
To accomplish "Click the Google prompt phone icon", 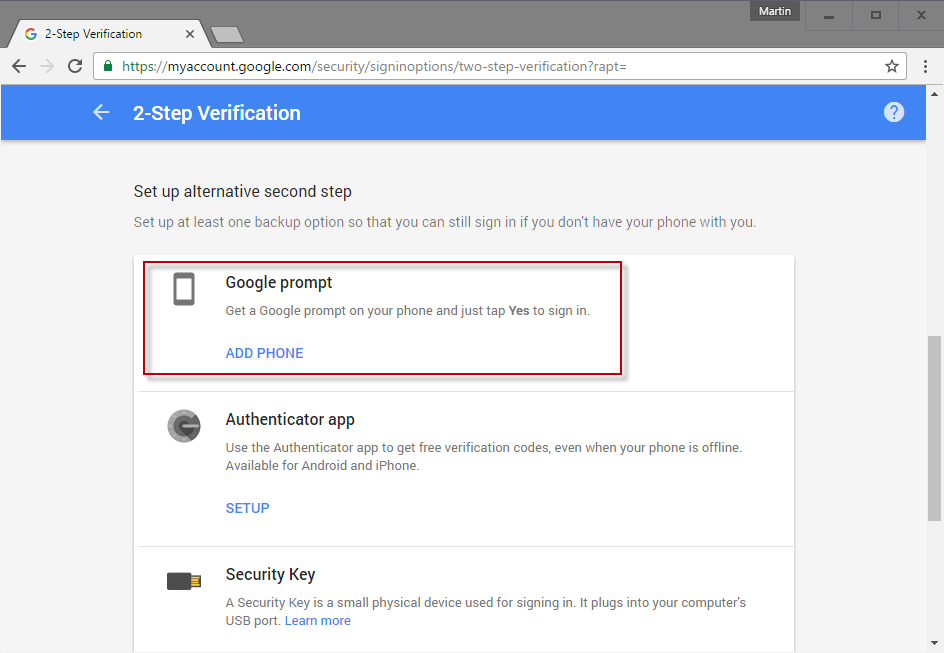I will [x=184, y=289].
